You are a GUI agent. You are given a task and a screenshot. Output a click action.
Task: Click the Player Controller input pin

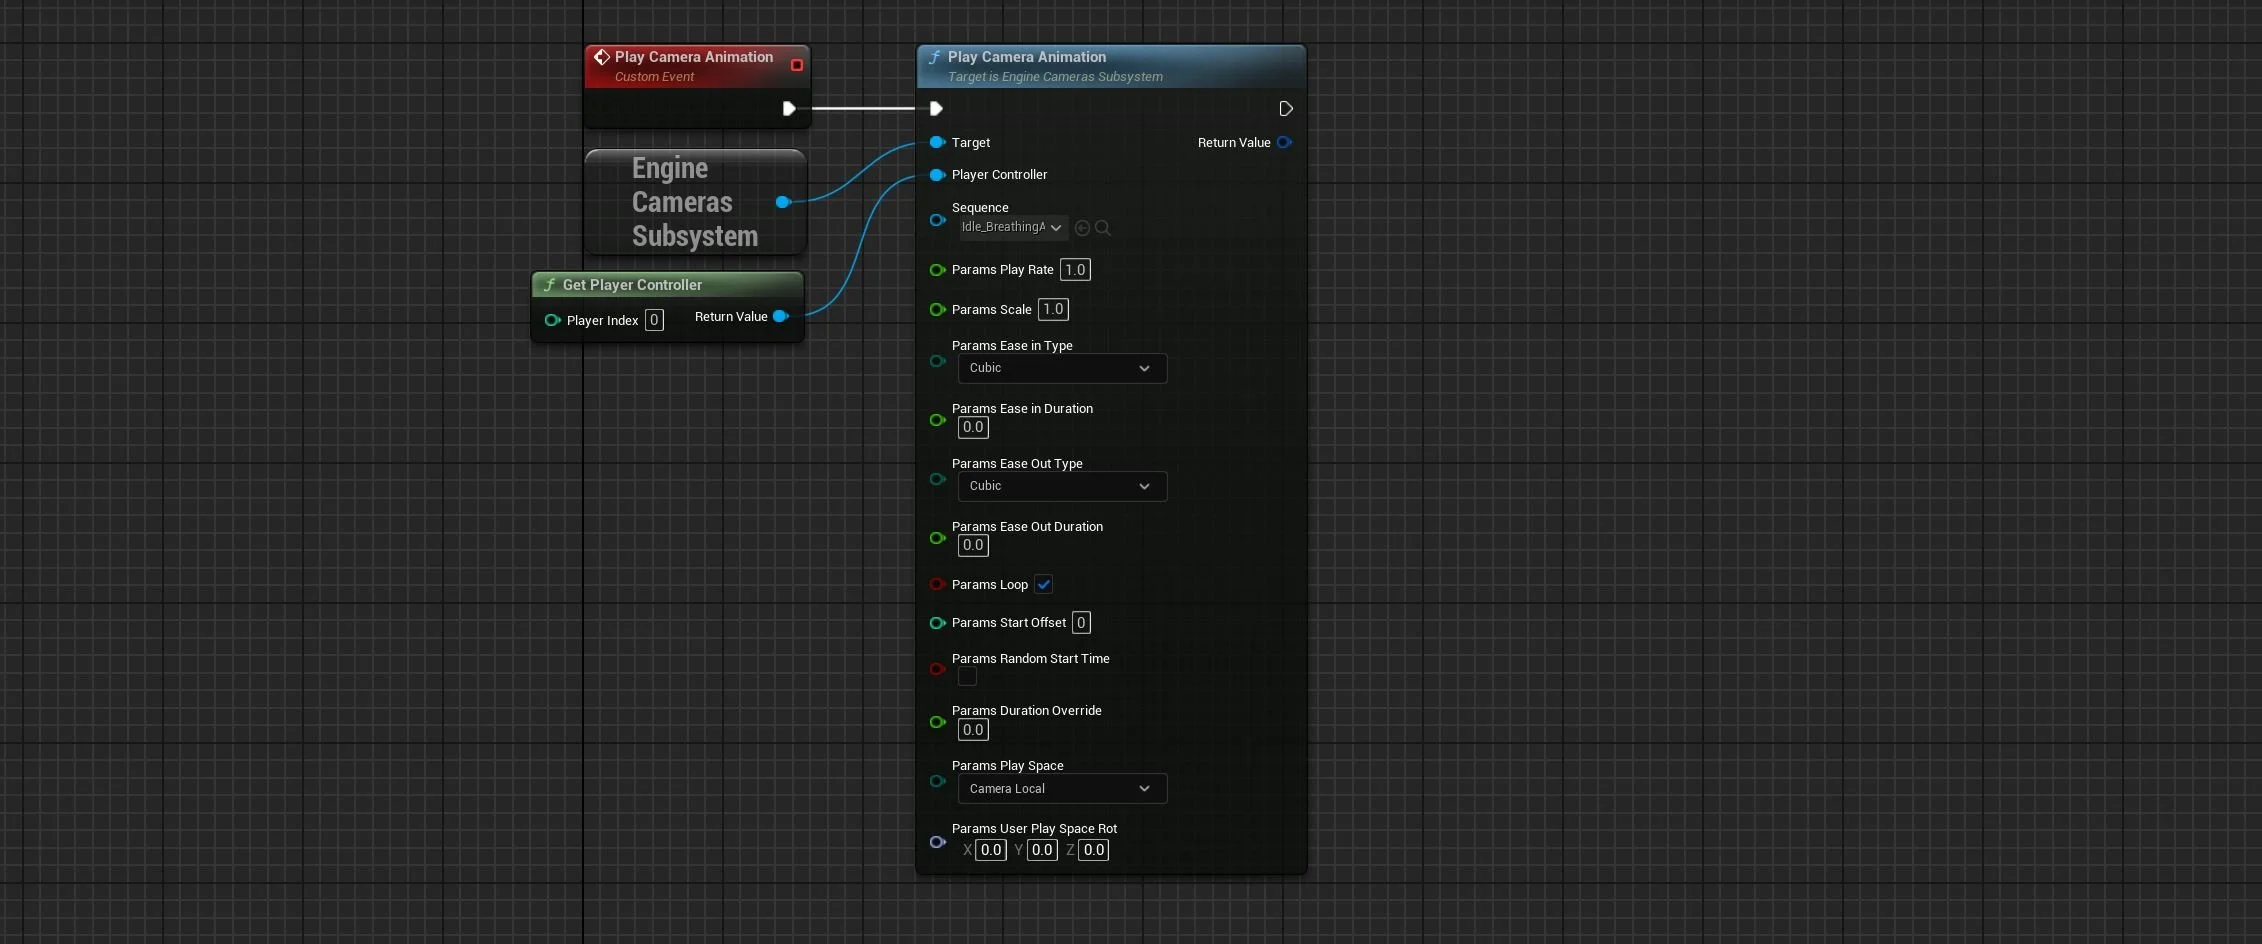tap(937, 175)
